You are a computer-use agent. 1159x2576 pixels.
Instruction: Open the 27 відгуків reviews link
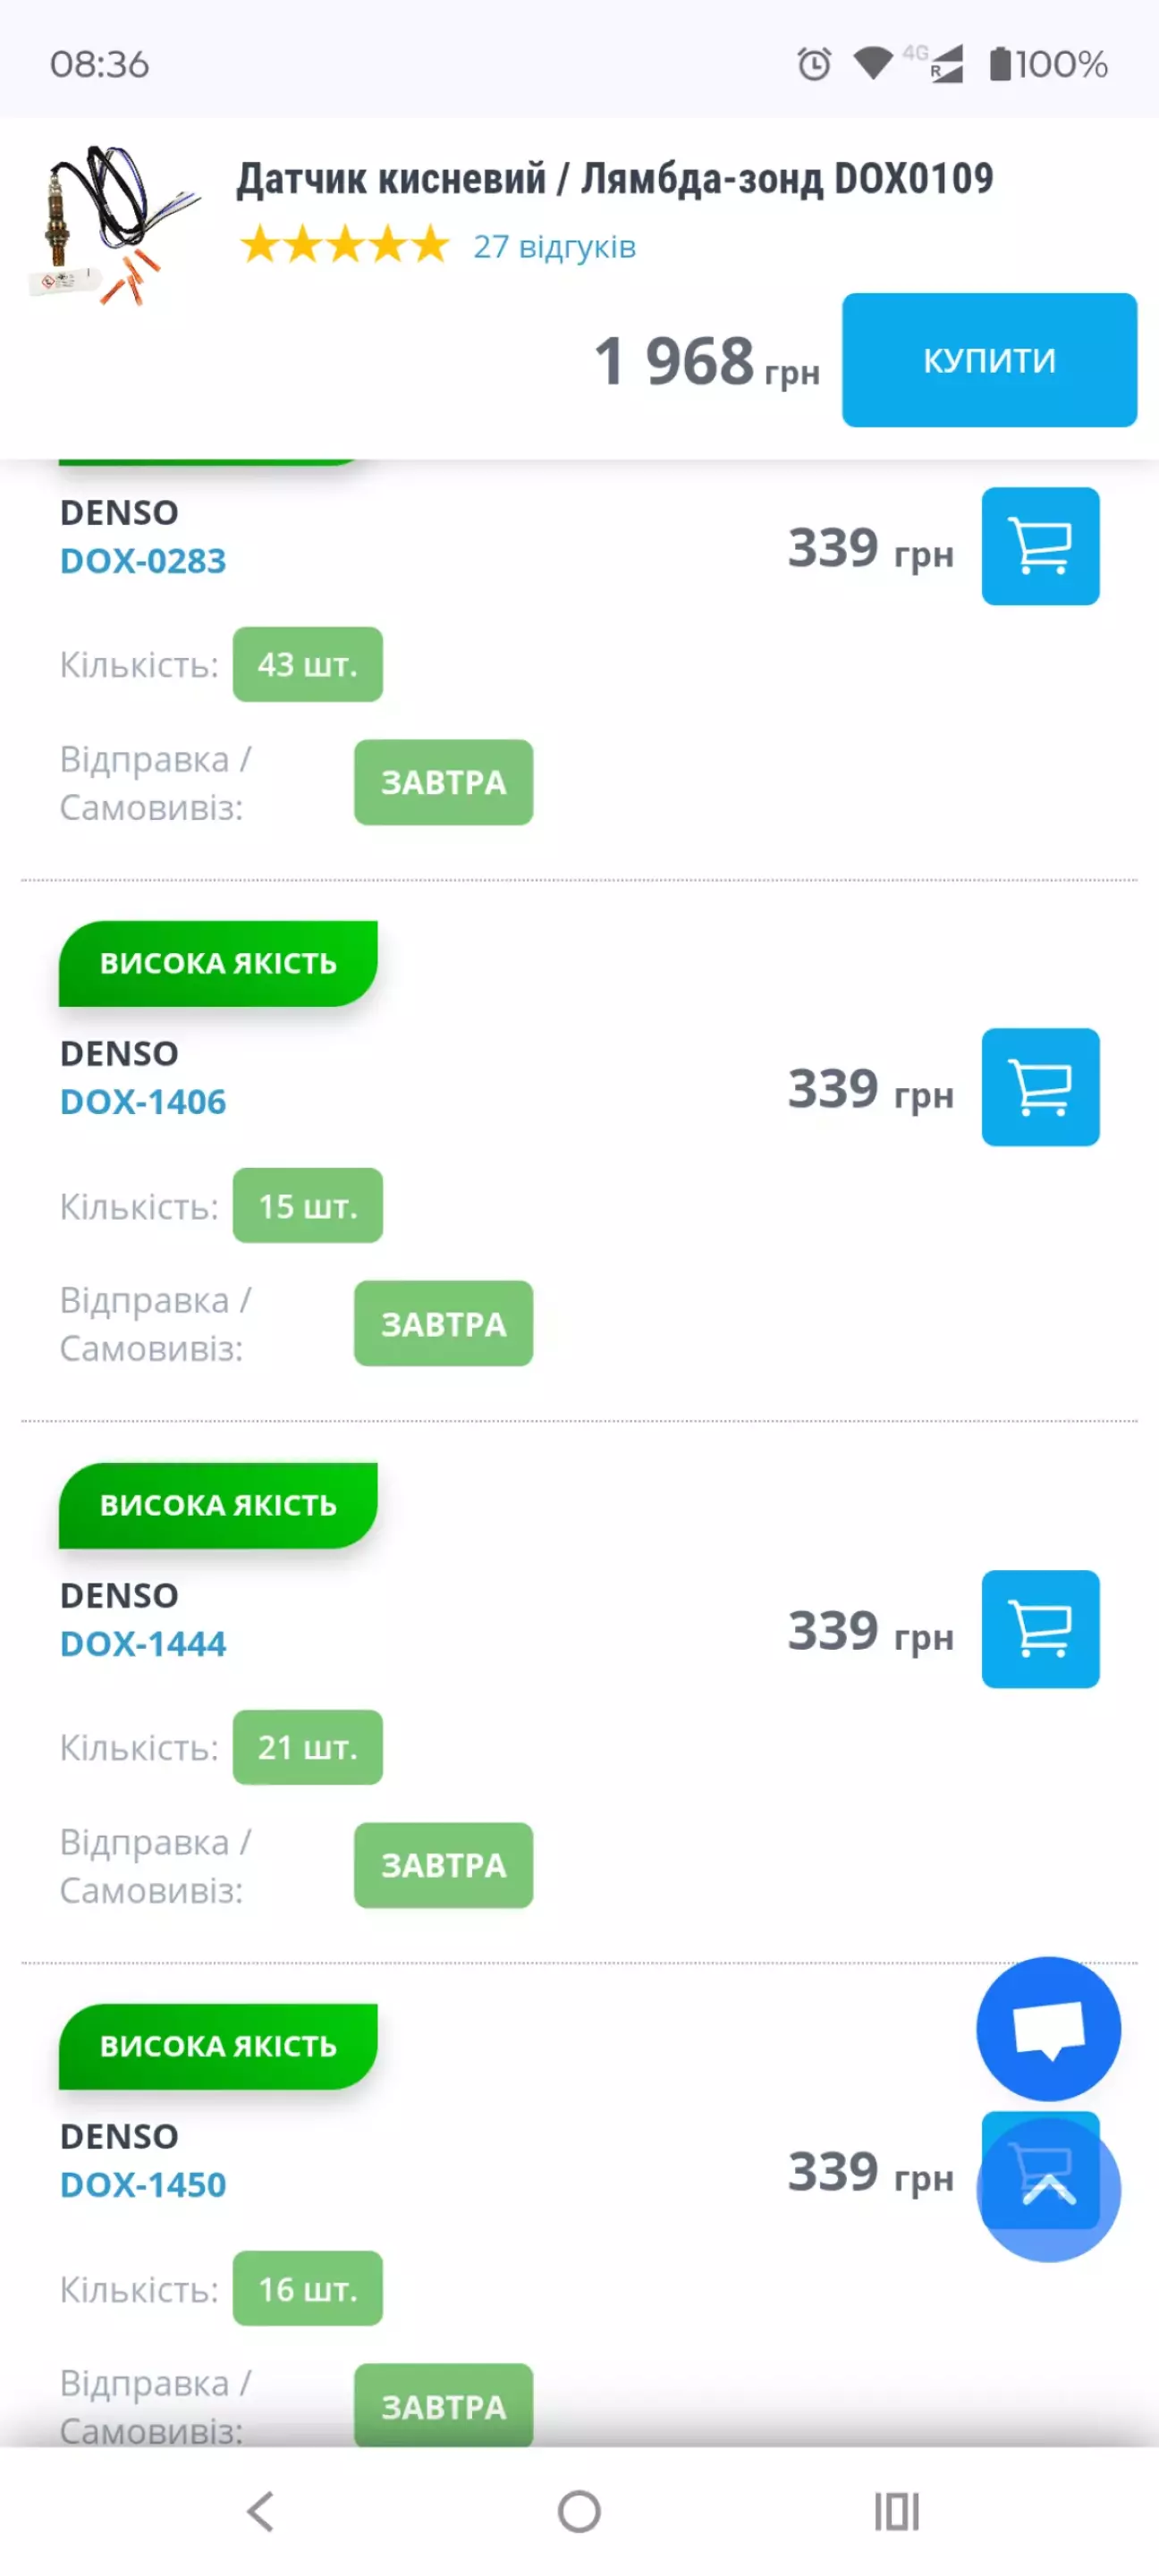pyautogui.click(x=554, y=246)
